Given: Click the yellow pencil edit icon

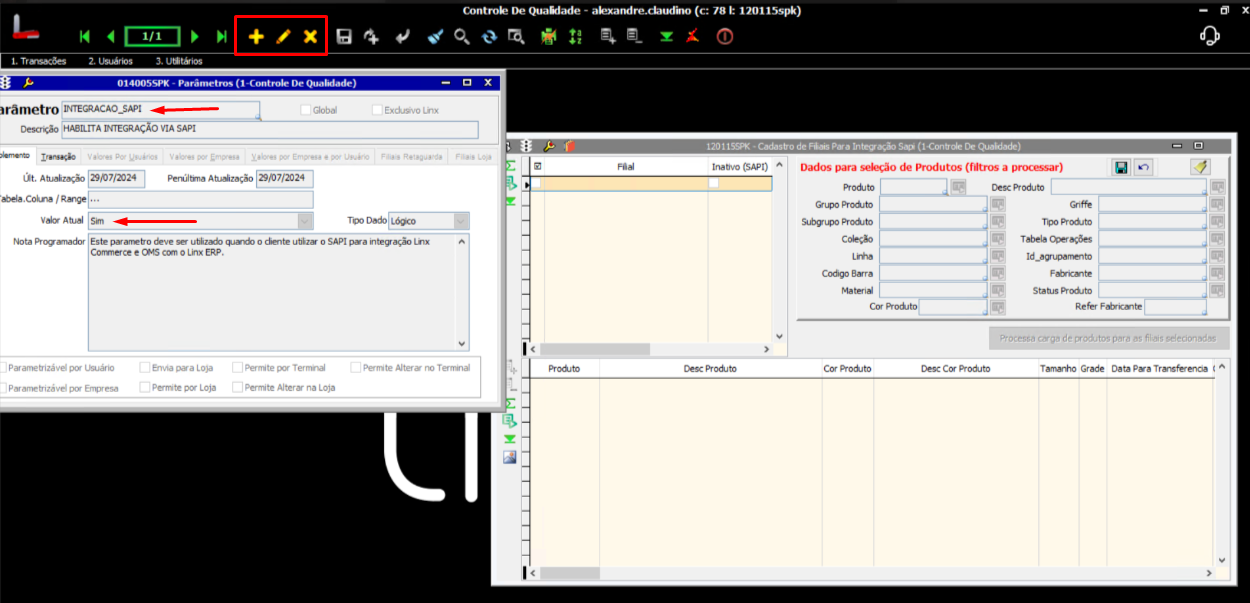Looking at the screenshot, I should [x=283, y=37].
